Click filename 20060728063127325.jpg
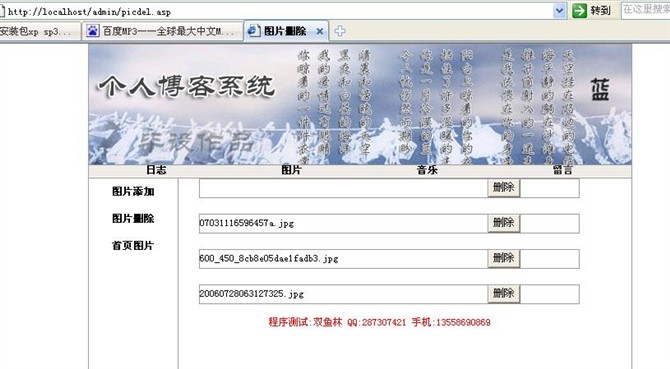Viewport: 670px width, 369px height. click(251, 294)
